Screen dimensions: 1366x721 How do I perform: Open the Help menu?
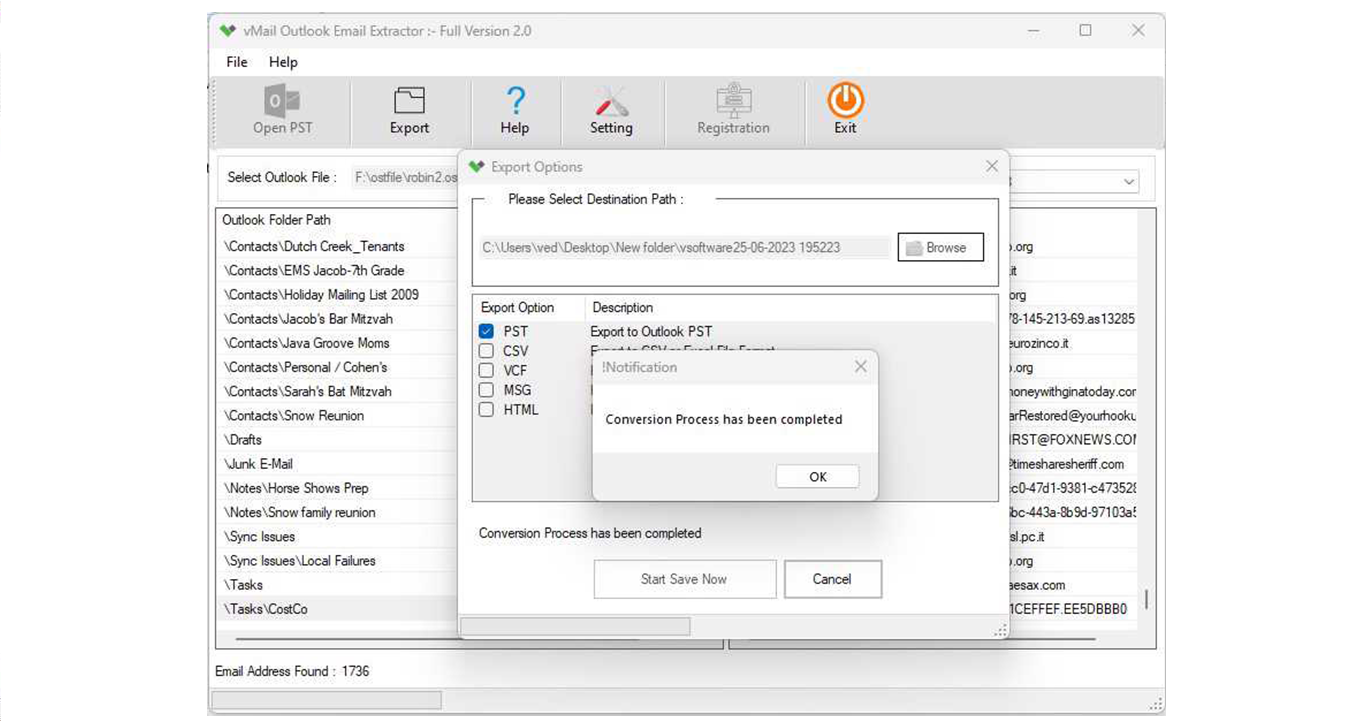click(283, 62)
